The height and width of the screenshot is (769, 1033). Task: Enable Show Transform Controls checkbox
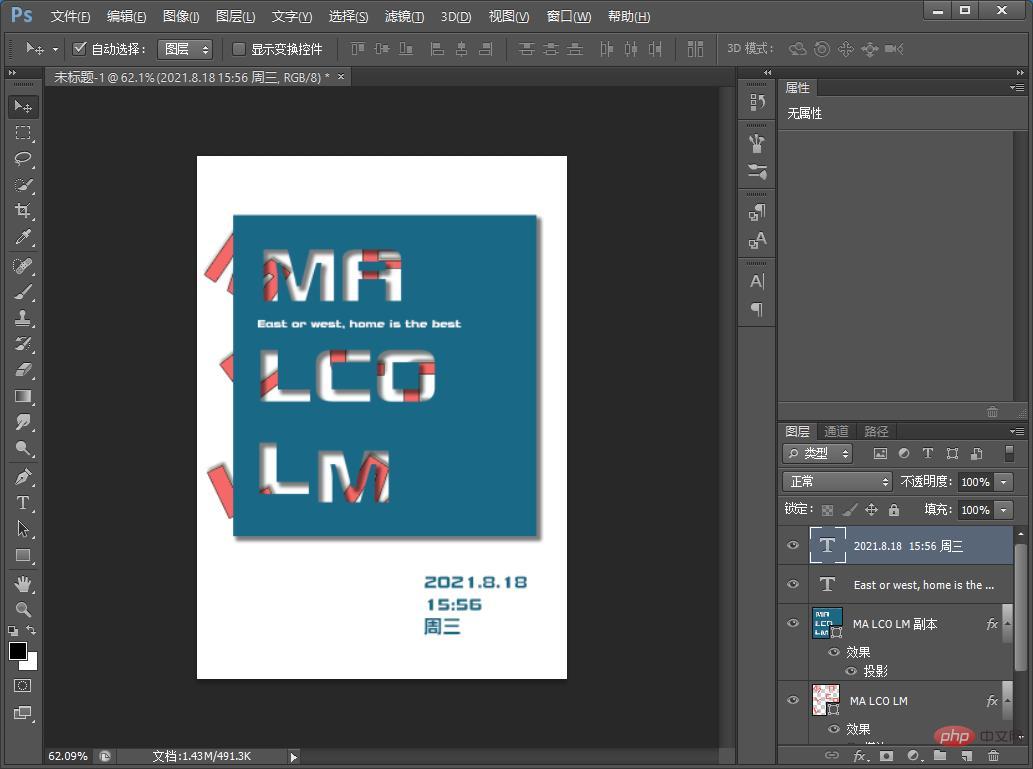click(239, 49)
